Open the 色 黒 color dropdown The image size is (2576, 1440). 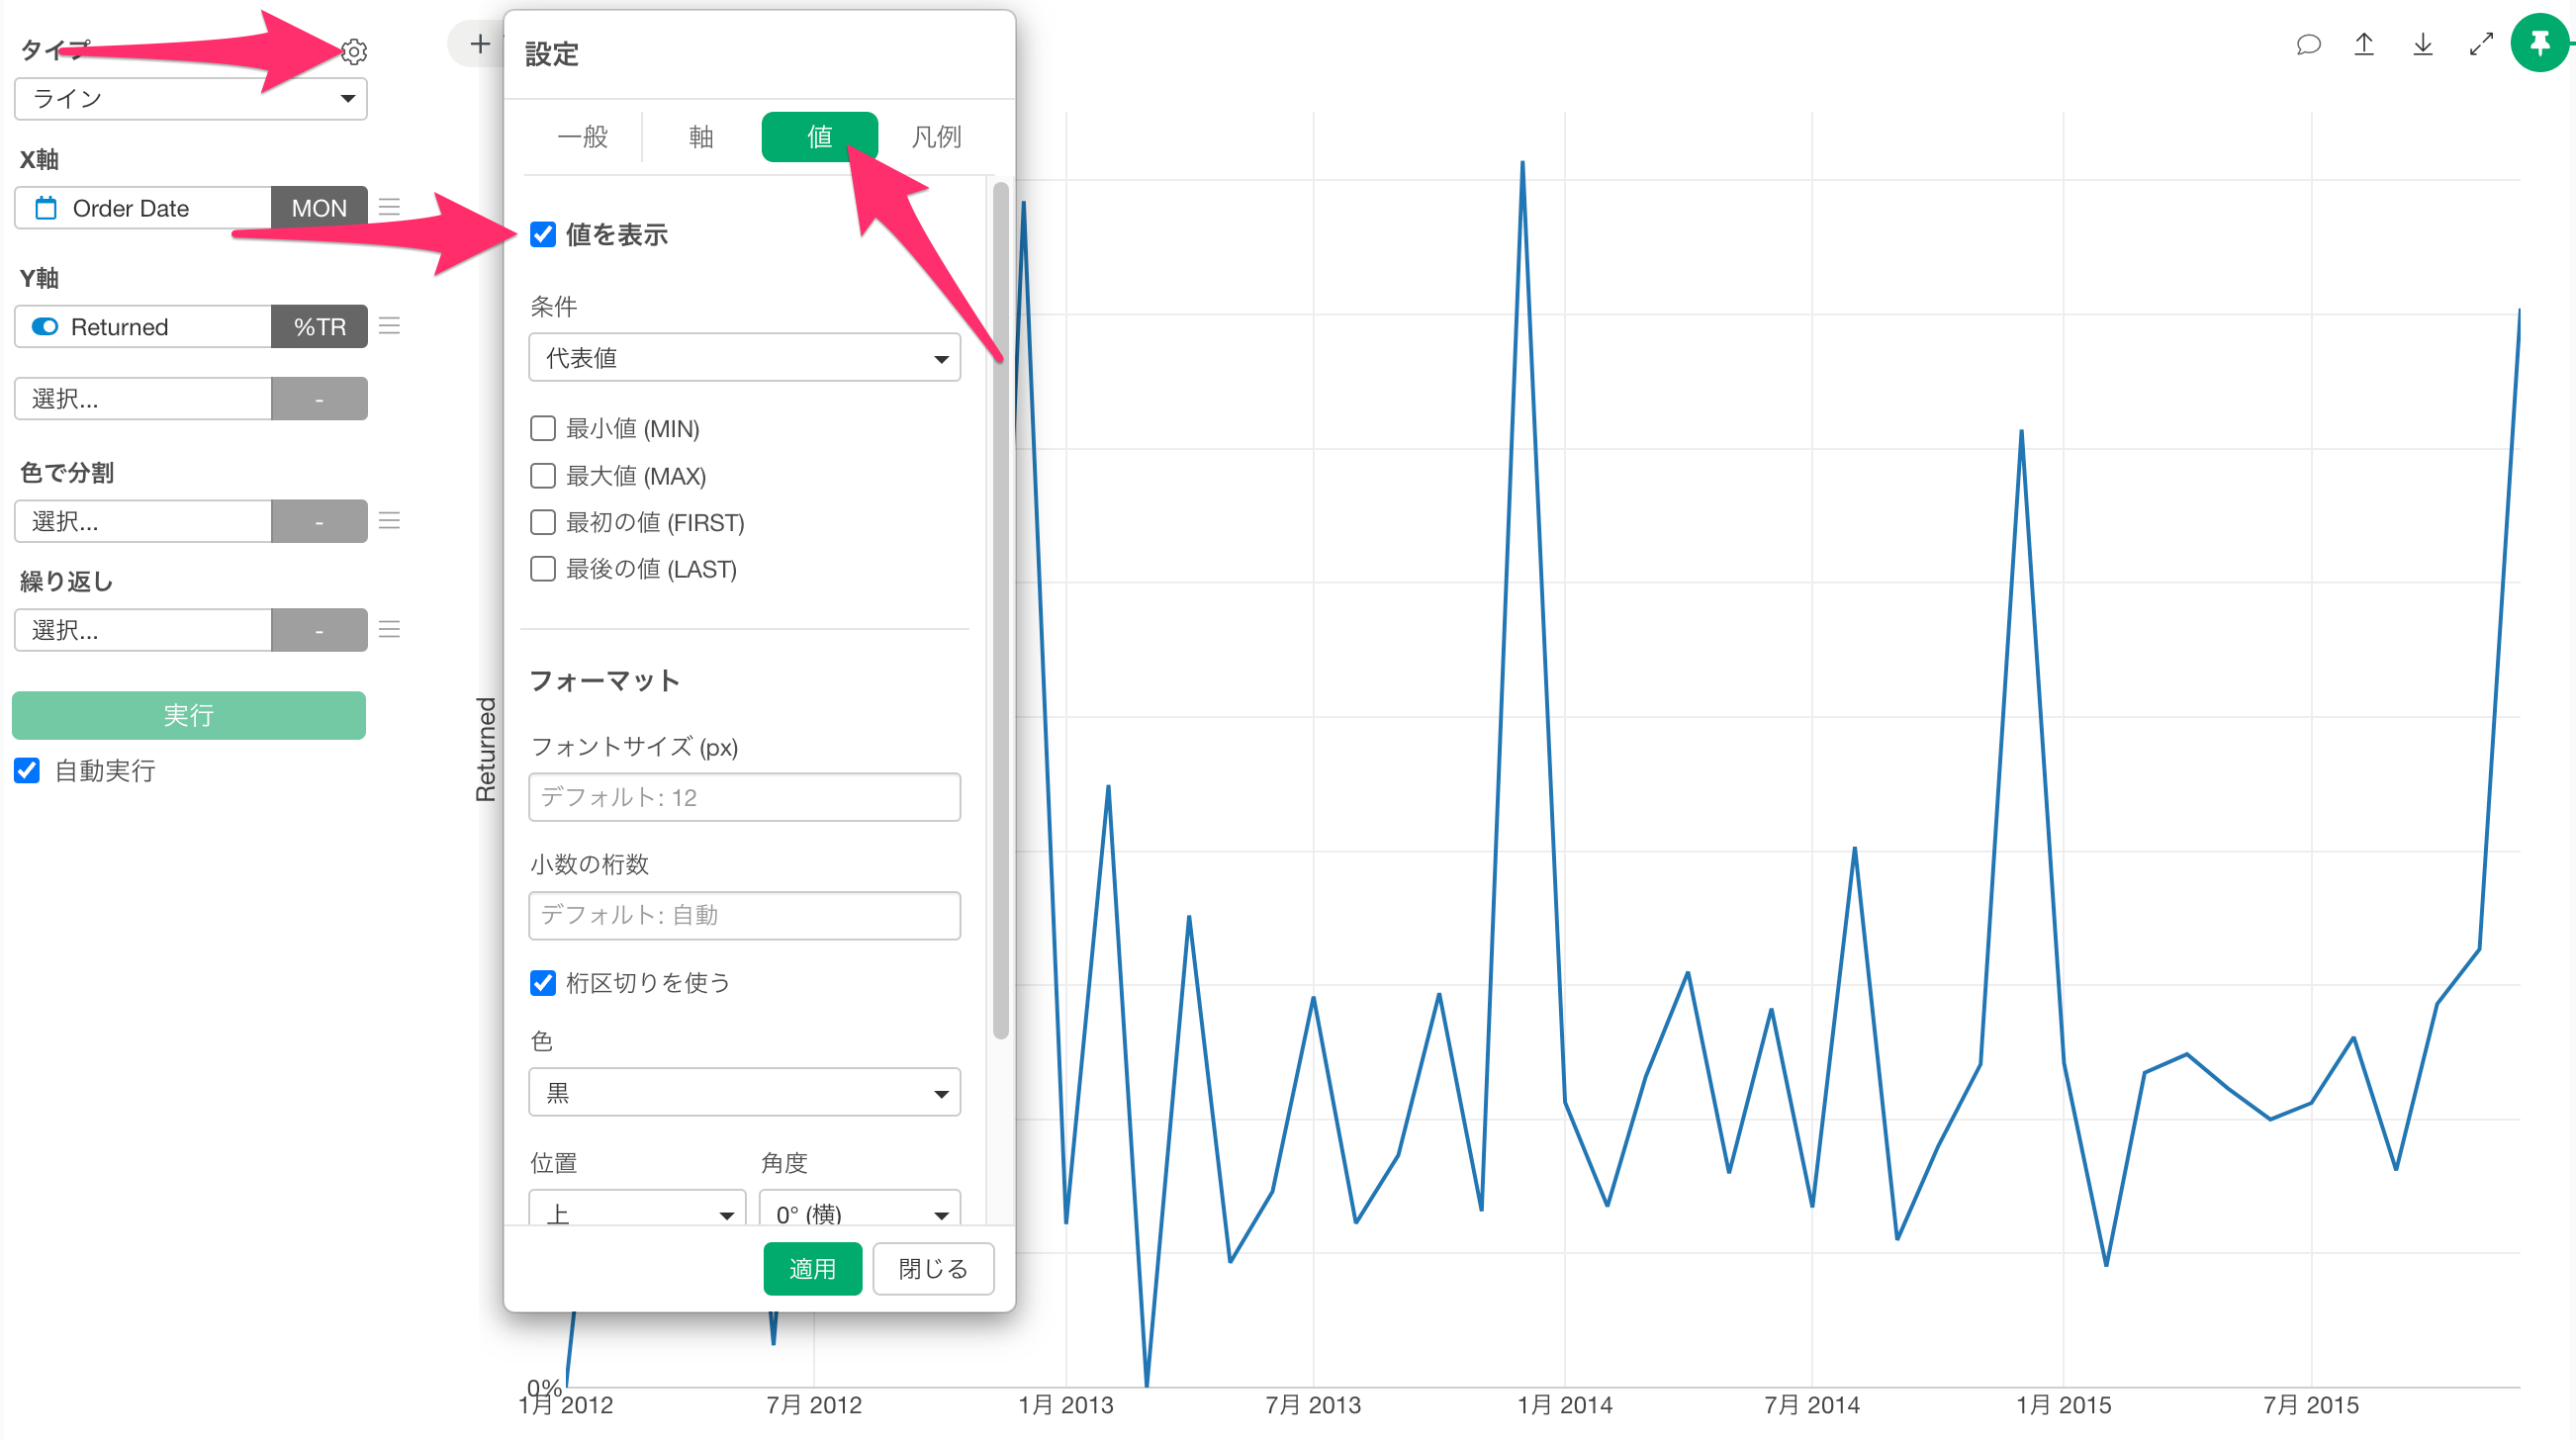pyautogui.click(x=744, y=1092)
